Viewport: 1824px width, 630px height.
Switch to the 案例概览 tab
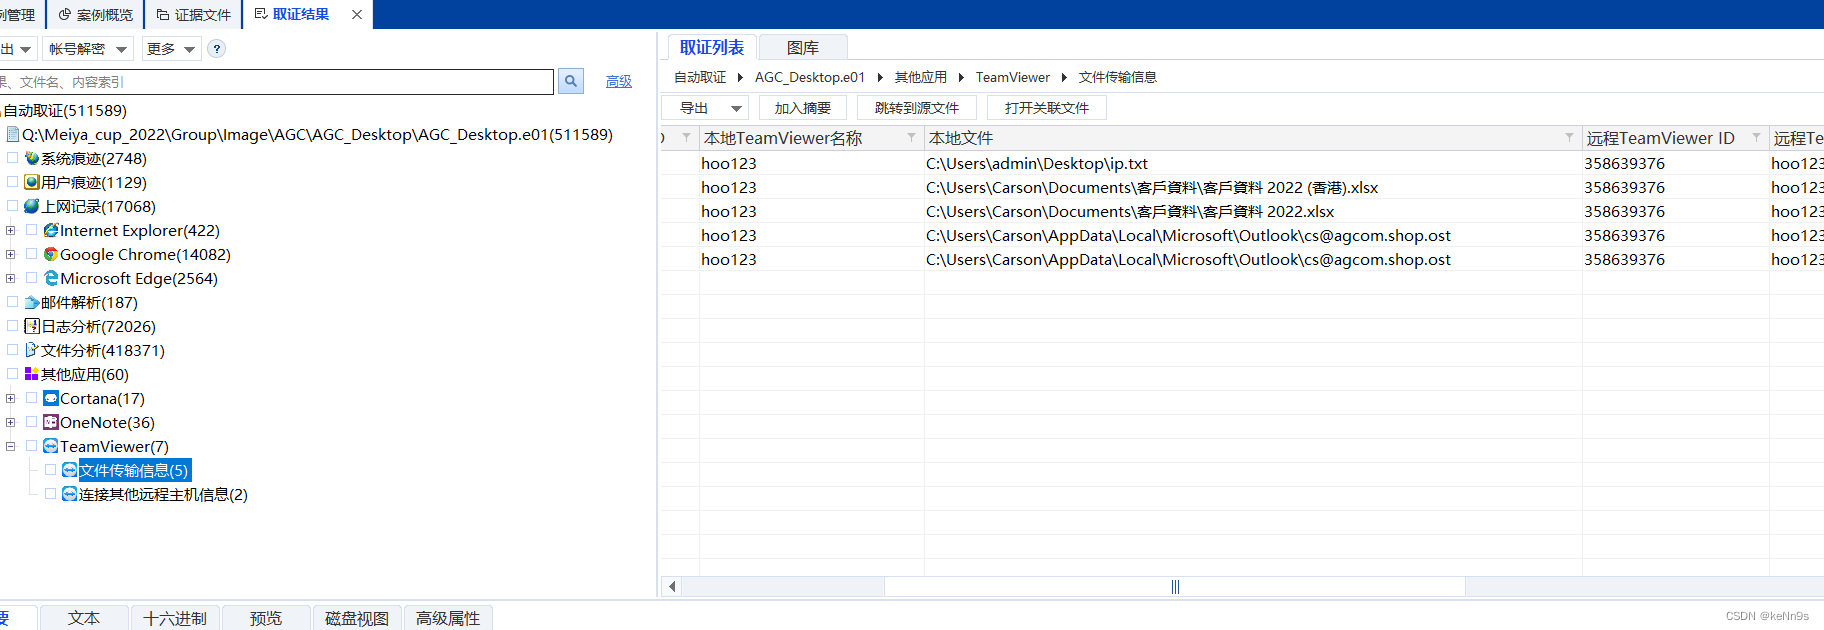coord(96,15)
